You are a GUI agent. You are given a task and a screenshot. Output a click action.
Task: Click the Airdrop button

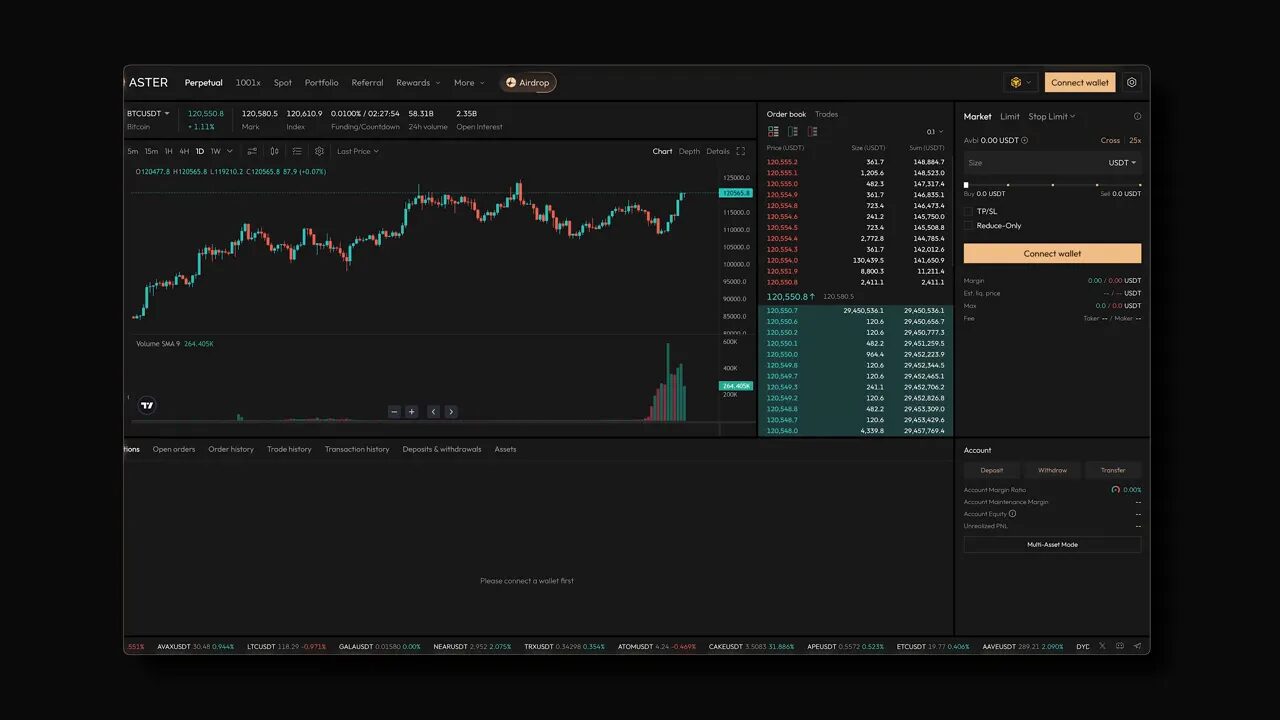pos(528,82)
